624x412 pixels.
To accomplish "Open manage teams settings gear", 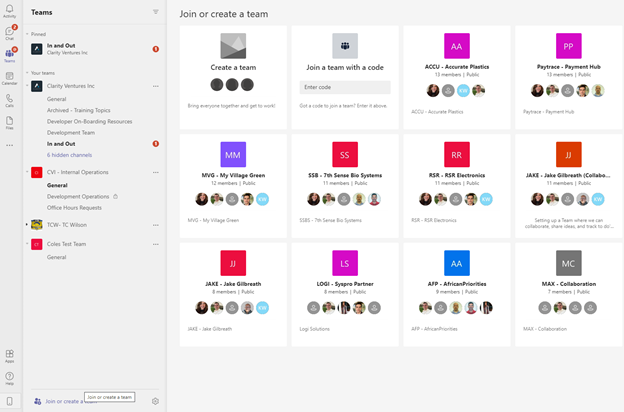I will (155, 401).
